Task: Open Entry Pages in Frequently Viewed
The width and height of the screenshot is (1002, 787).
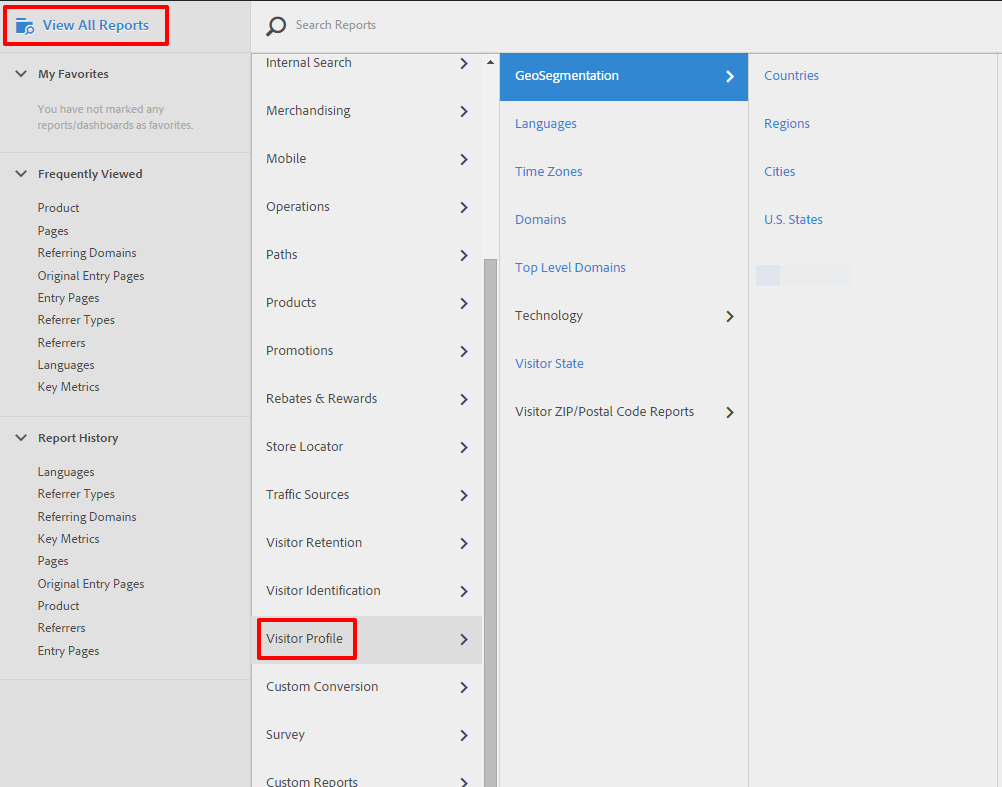Action: tap(68, 298)
